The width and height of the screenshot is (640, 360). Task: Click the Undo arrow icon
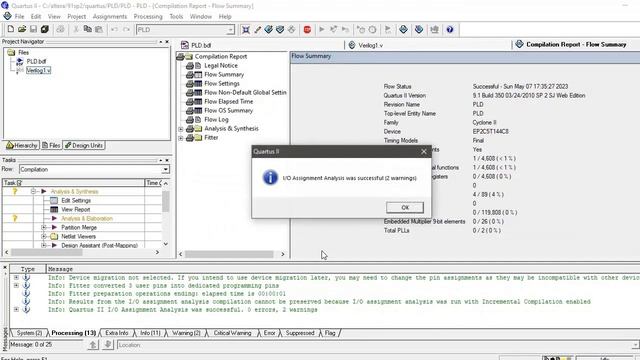tap(114, 29)
